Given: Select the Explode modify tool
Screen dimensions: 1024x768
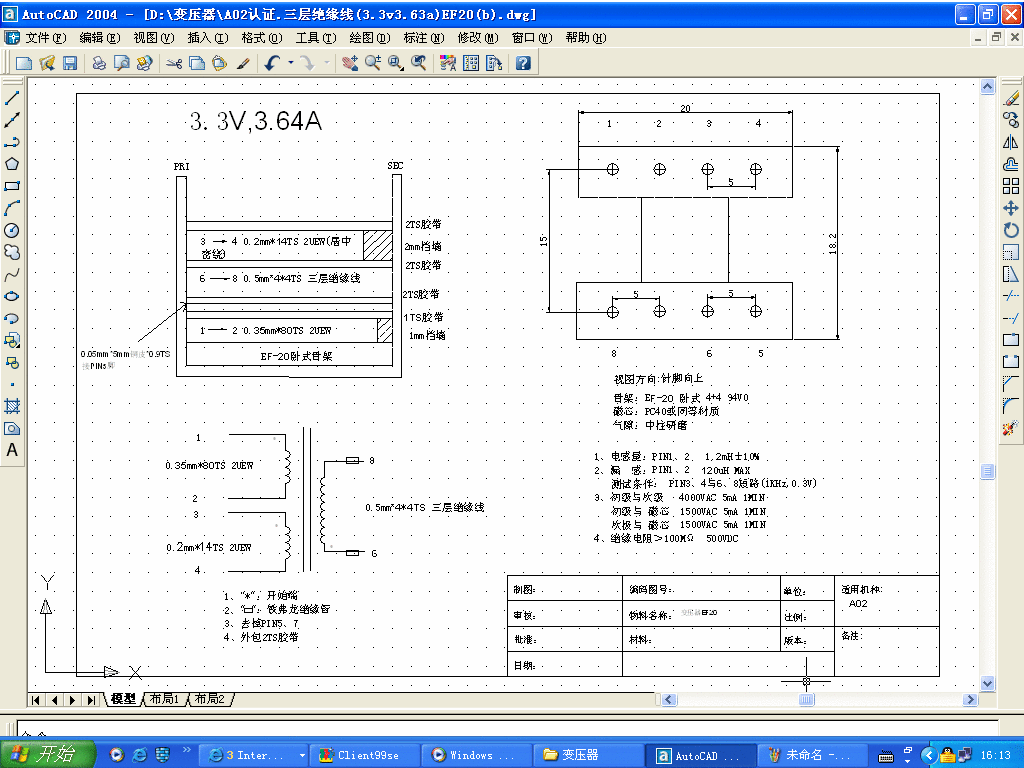Looking at the screenshot, I should tap(1011, 428).
